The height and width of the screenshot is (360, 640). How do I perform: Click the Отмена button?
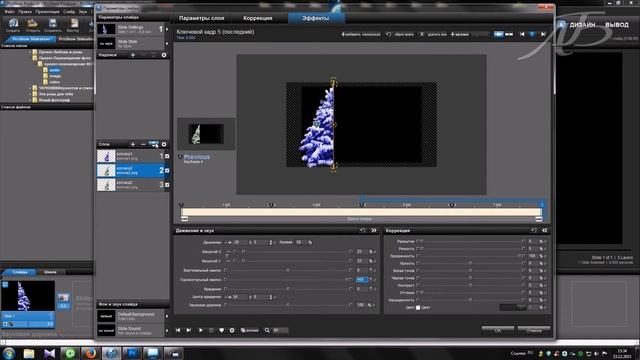pos(533,330)
